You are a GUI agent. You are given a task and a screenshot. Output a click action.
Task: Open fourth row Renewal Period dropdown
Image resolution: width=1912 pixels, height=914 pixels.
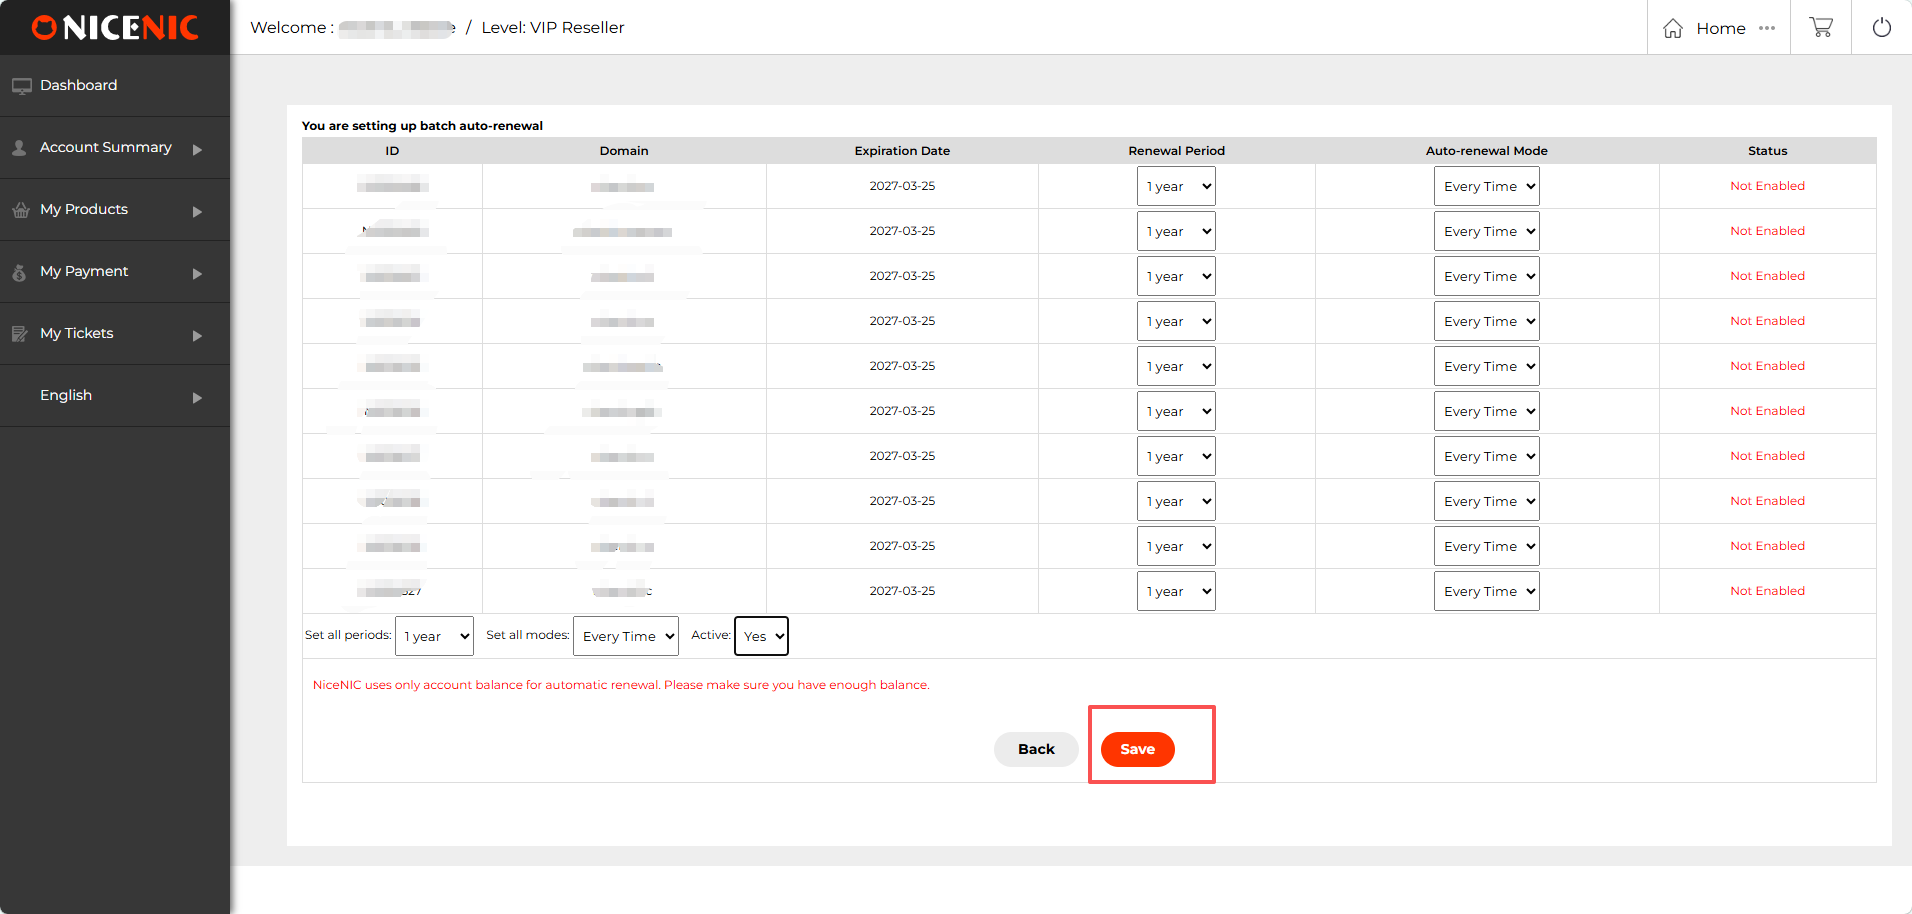tap(1176, 321)
